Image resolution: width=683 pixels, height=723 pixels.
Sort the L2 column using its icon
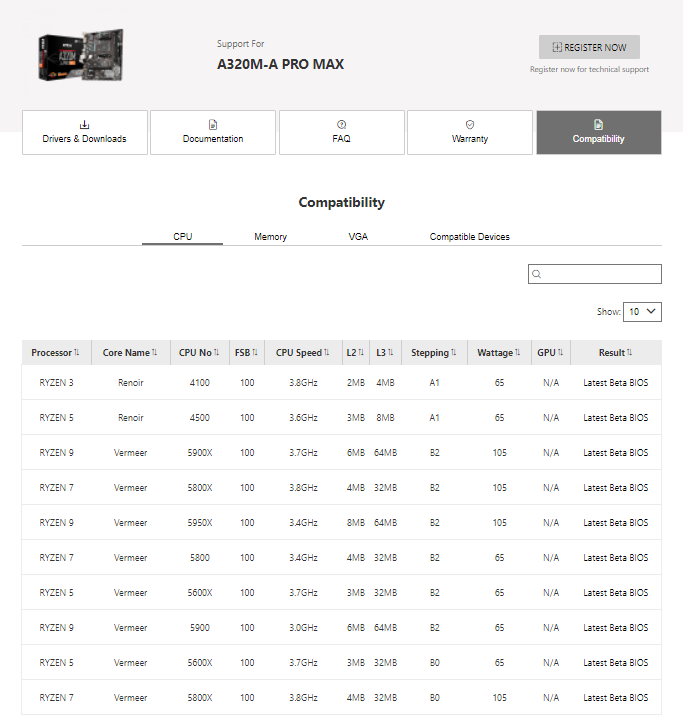coord(361,352)
